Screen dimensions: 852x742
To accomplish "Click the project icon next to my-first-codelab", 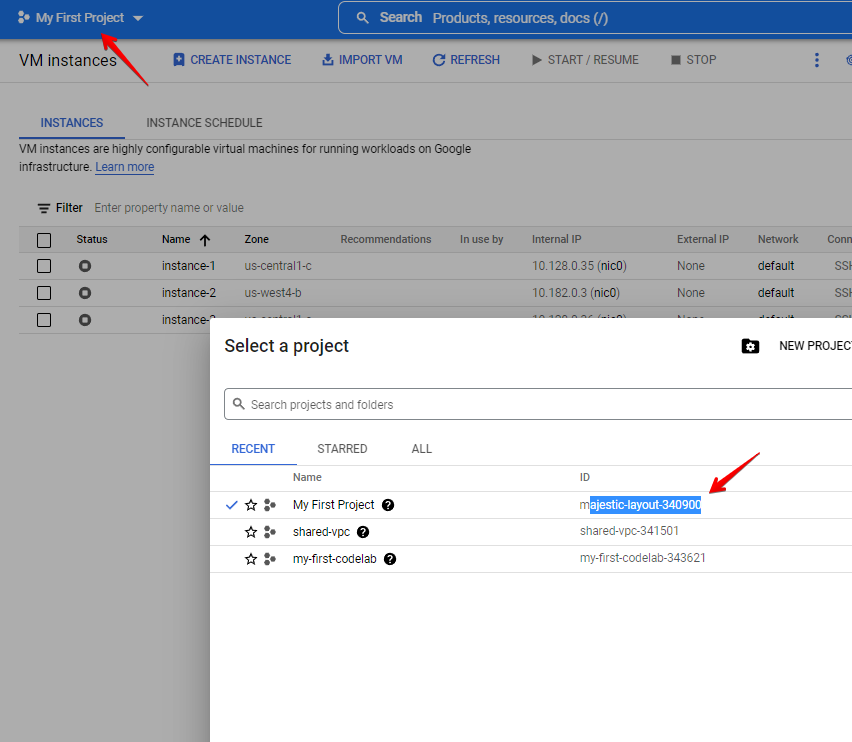I will 270,559.
